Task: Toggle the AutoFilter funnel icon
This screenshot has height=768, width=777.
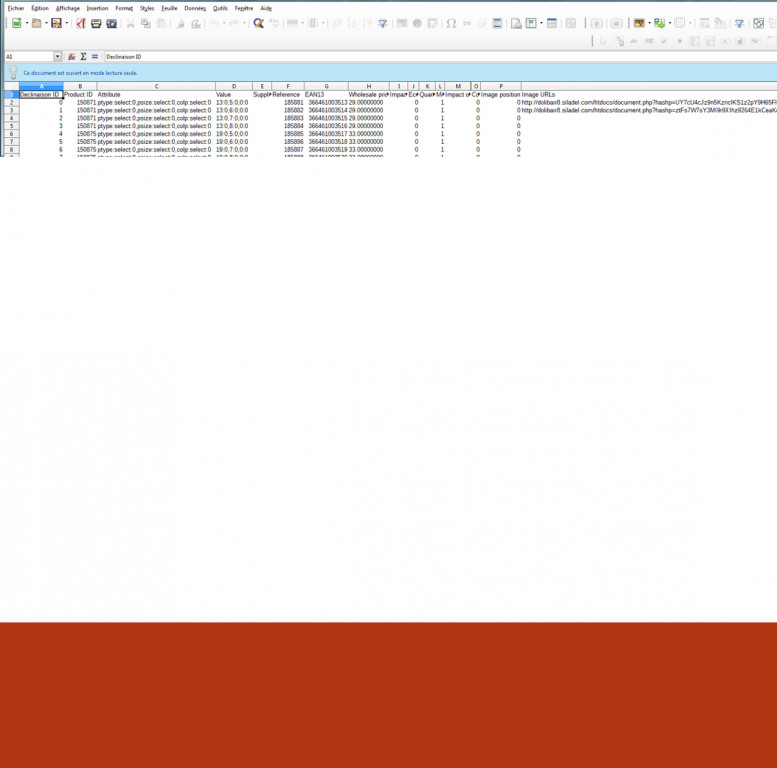Action: coord(383,23)
